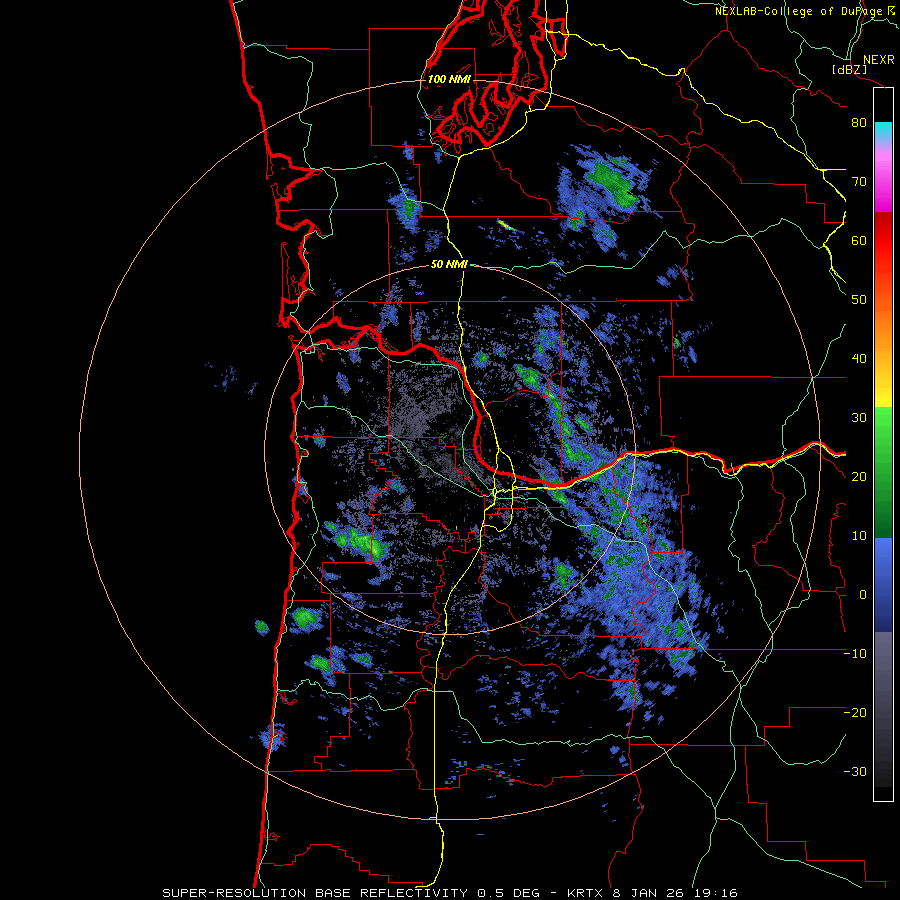Click the 60 value on the dBZ scale
The width and height of the screenshot is (900, 900).
point(859,241)
